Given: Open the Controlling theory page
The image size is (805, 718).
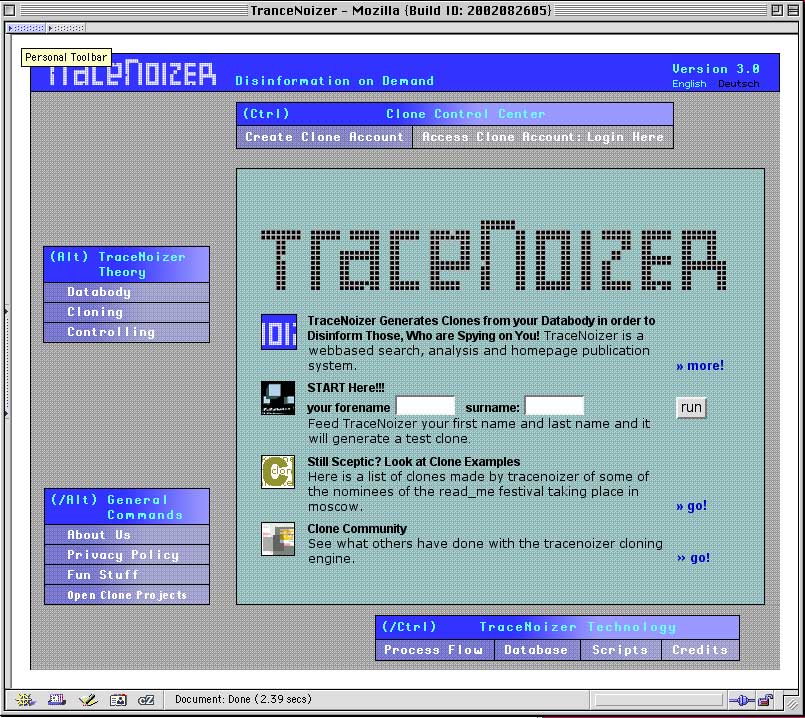Looking at the screenshot, I should [x=127, y=333].
